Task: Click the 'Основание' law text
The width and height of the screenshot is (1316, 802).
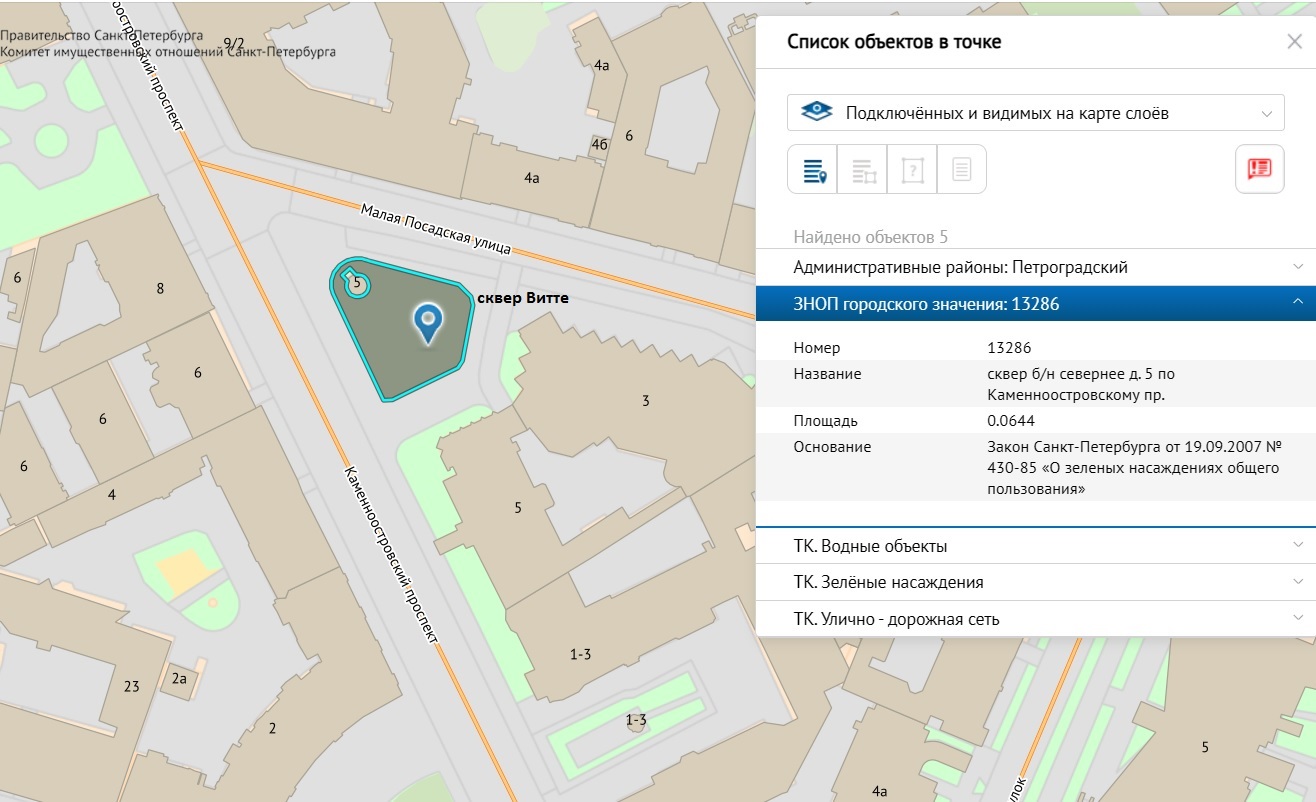Action: coord(1134,468)
